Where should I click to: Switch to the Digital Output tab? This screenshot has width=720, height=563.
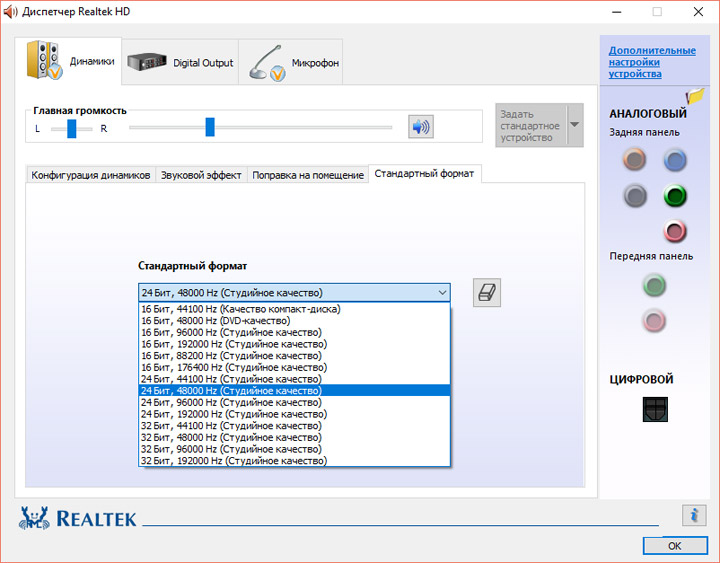[x=180, y=62]
